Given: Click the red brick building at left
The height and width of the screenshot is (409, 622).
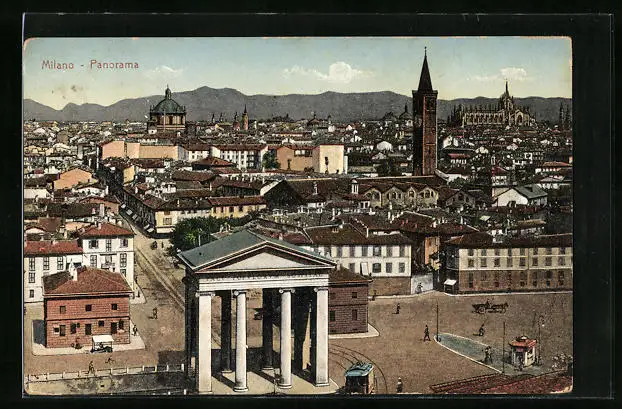Looking at the screenshot, I should point(87,310).
